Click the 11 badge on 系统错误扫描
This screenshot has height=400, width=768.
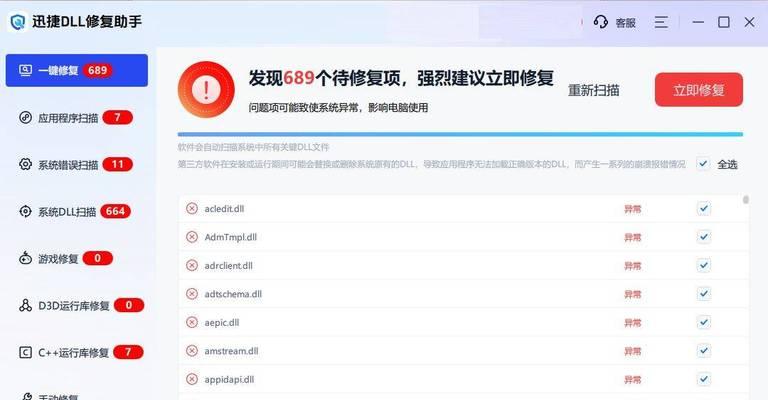(118, 165)
